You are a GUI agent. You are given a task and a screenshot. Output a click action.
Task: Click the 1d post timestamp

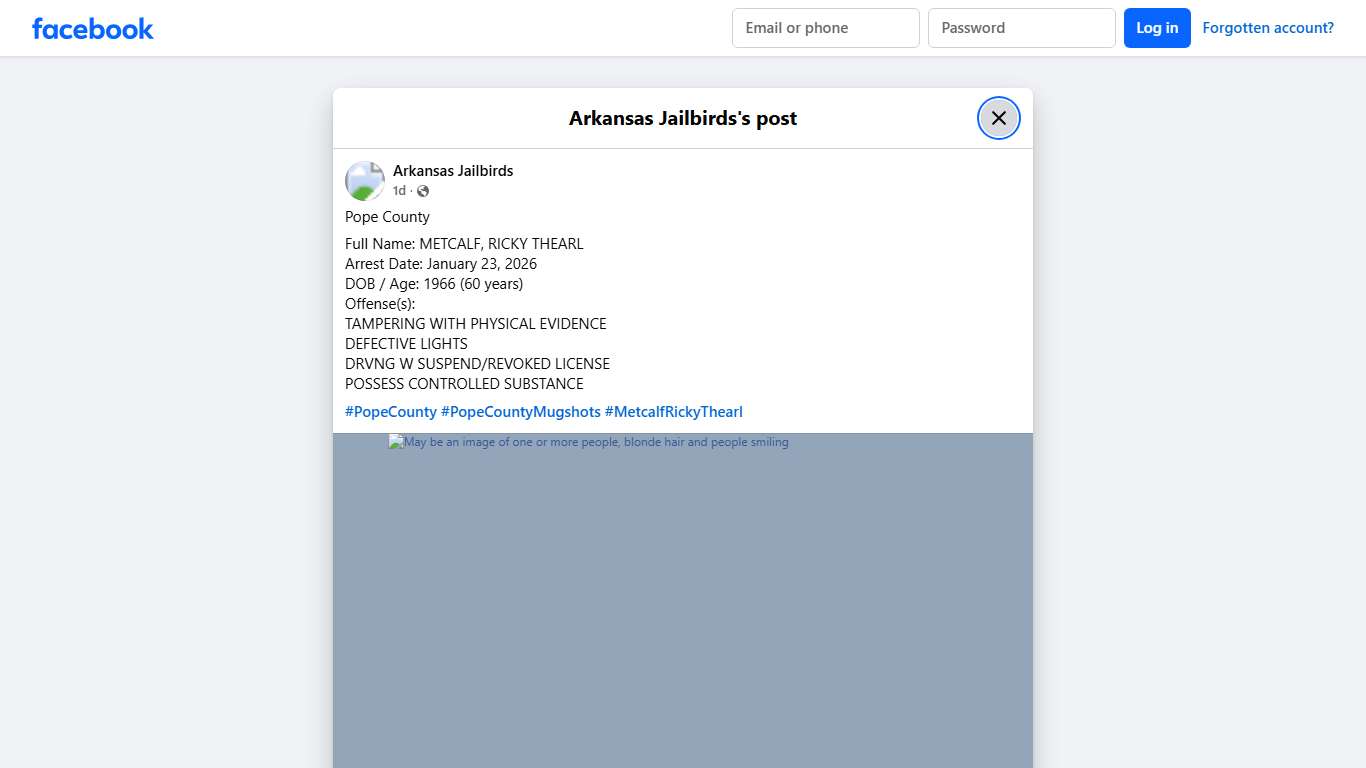tap(399, 191)
